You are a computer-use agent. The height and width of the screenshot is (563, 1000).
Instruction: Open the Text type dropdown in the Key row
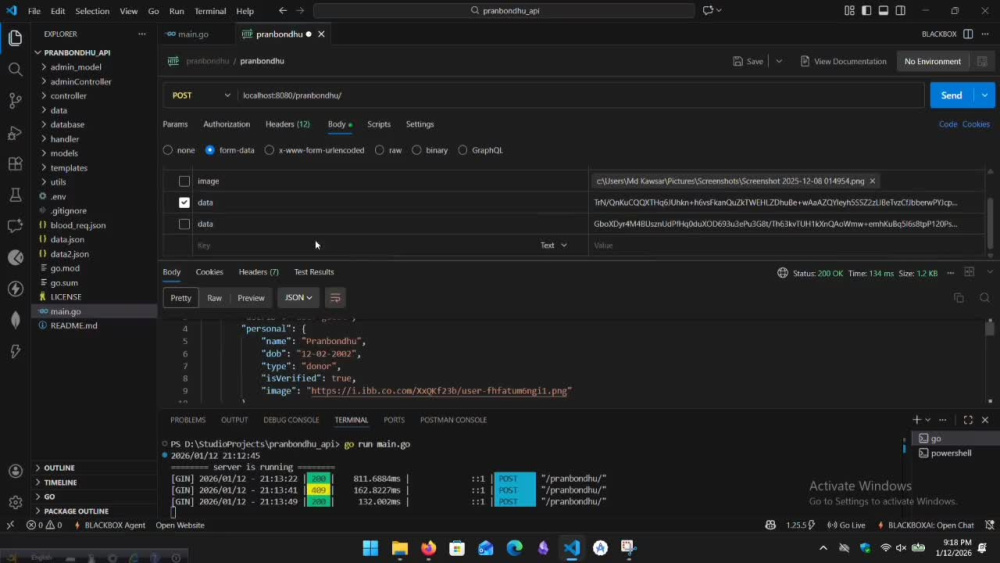[x=554, y=245]
